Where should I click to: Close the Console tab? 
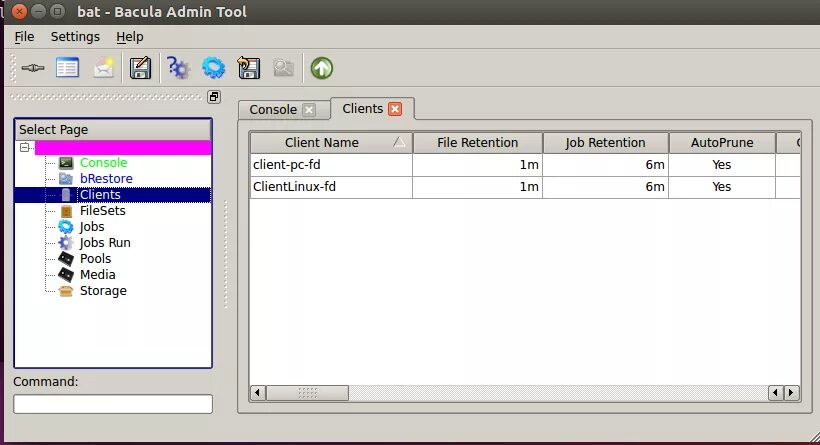point(309,110)
